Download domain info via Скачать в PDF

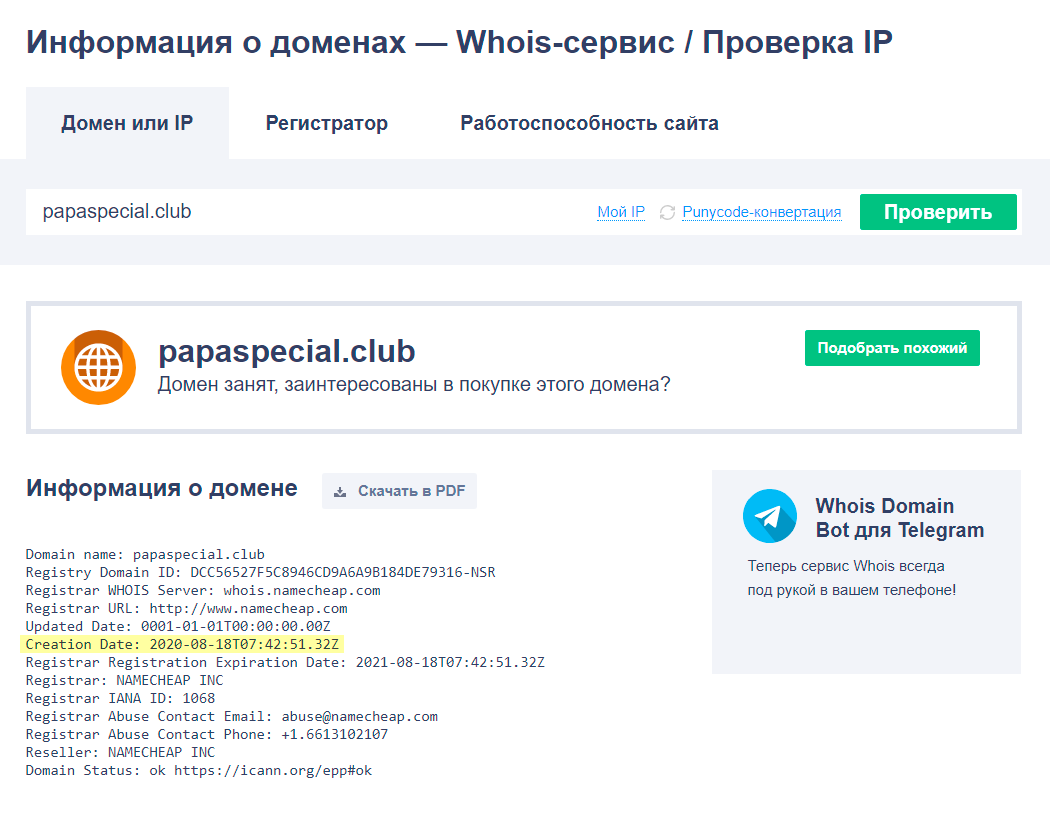click(x=399, y=491)
